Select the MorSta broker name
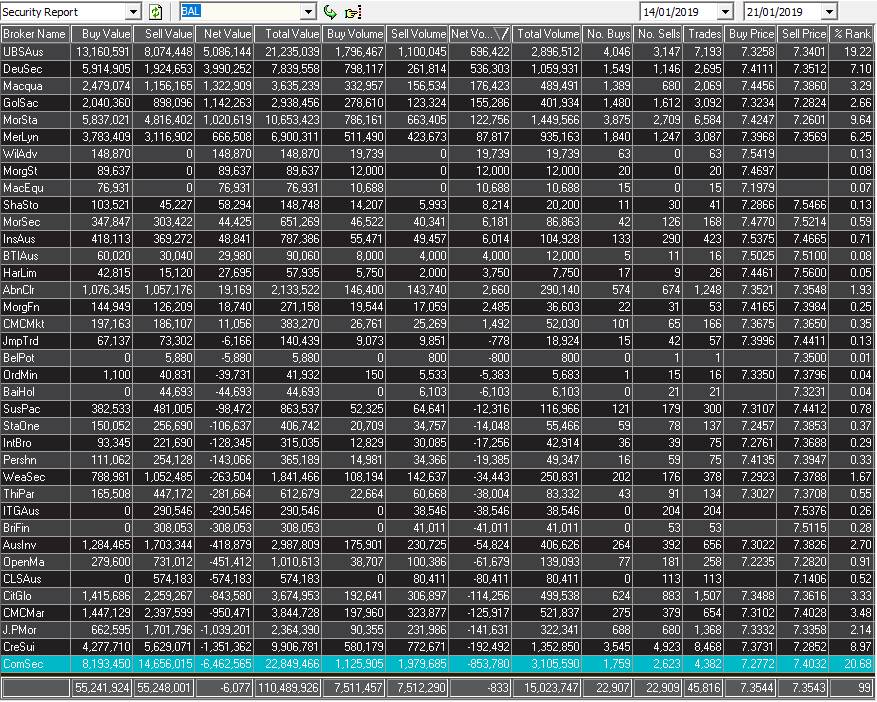Screen dimensions: 877x702 coord(20,120)
